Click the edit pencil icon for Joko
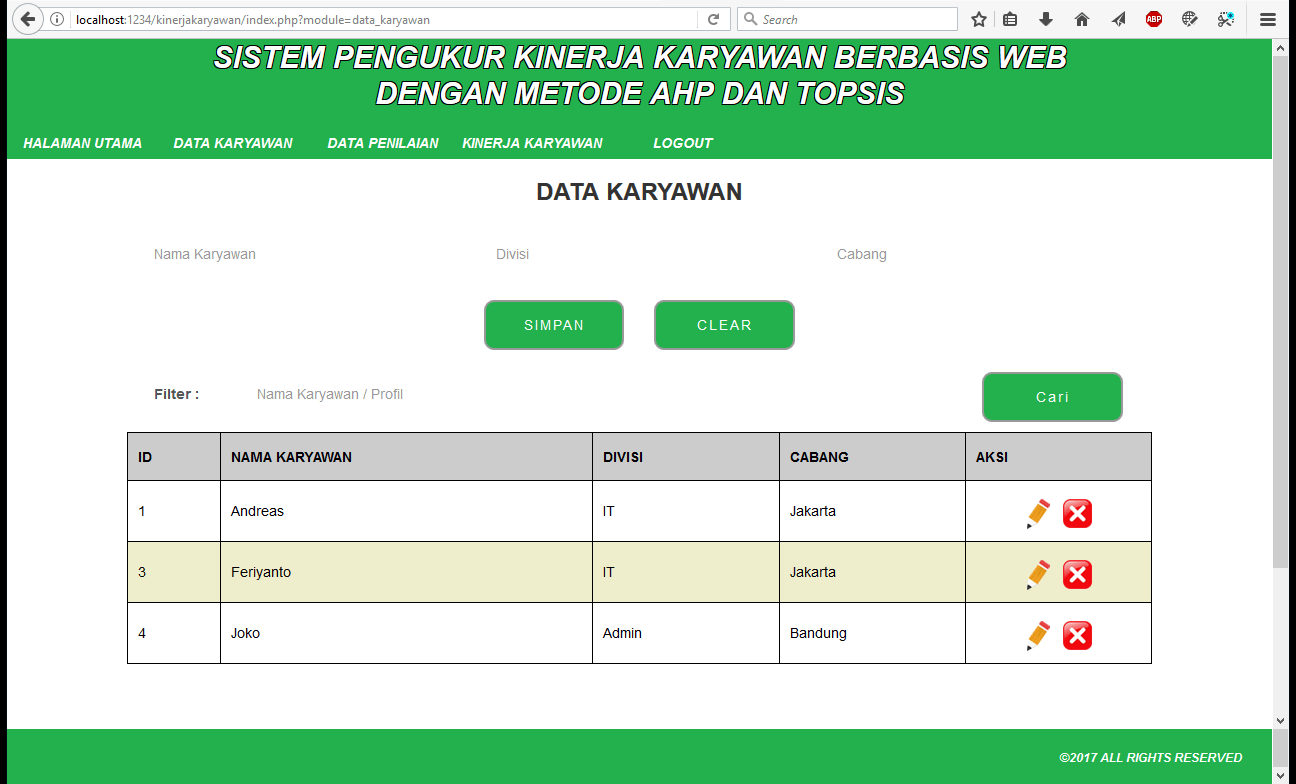Image resolution: width=1296 pixels, height=784 pixels. (1038, 635)
